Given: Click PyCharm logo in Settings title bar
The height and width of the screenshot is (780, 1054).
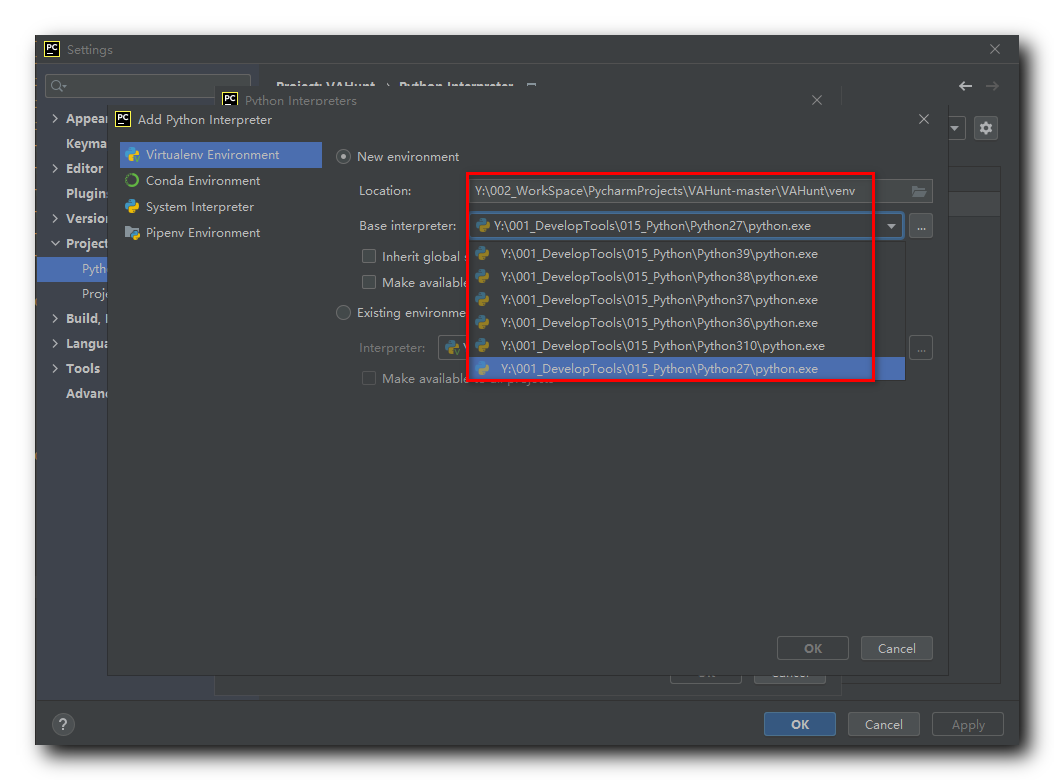Looking at the screenshot, I should pyautogui.click(x=52, y=49).
